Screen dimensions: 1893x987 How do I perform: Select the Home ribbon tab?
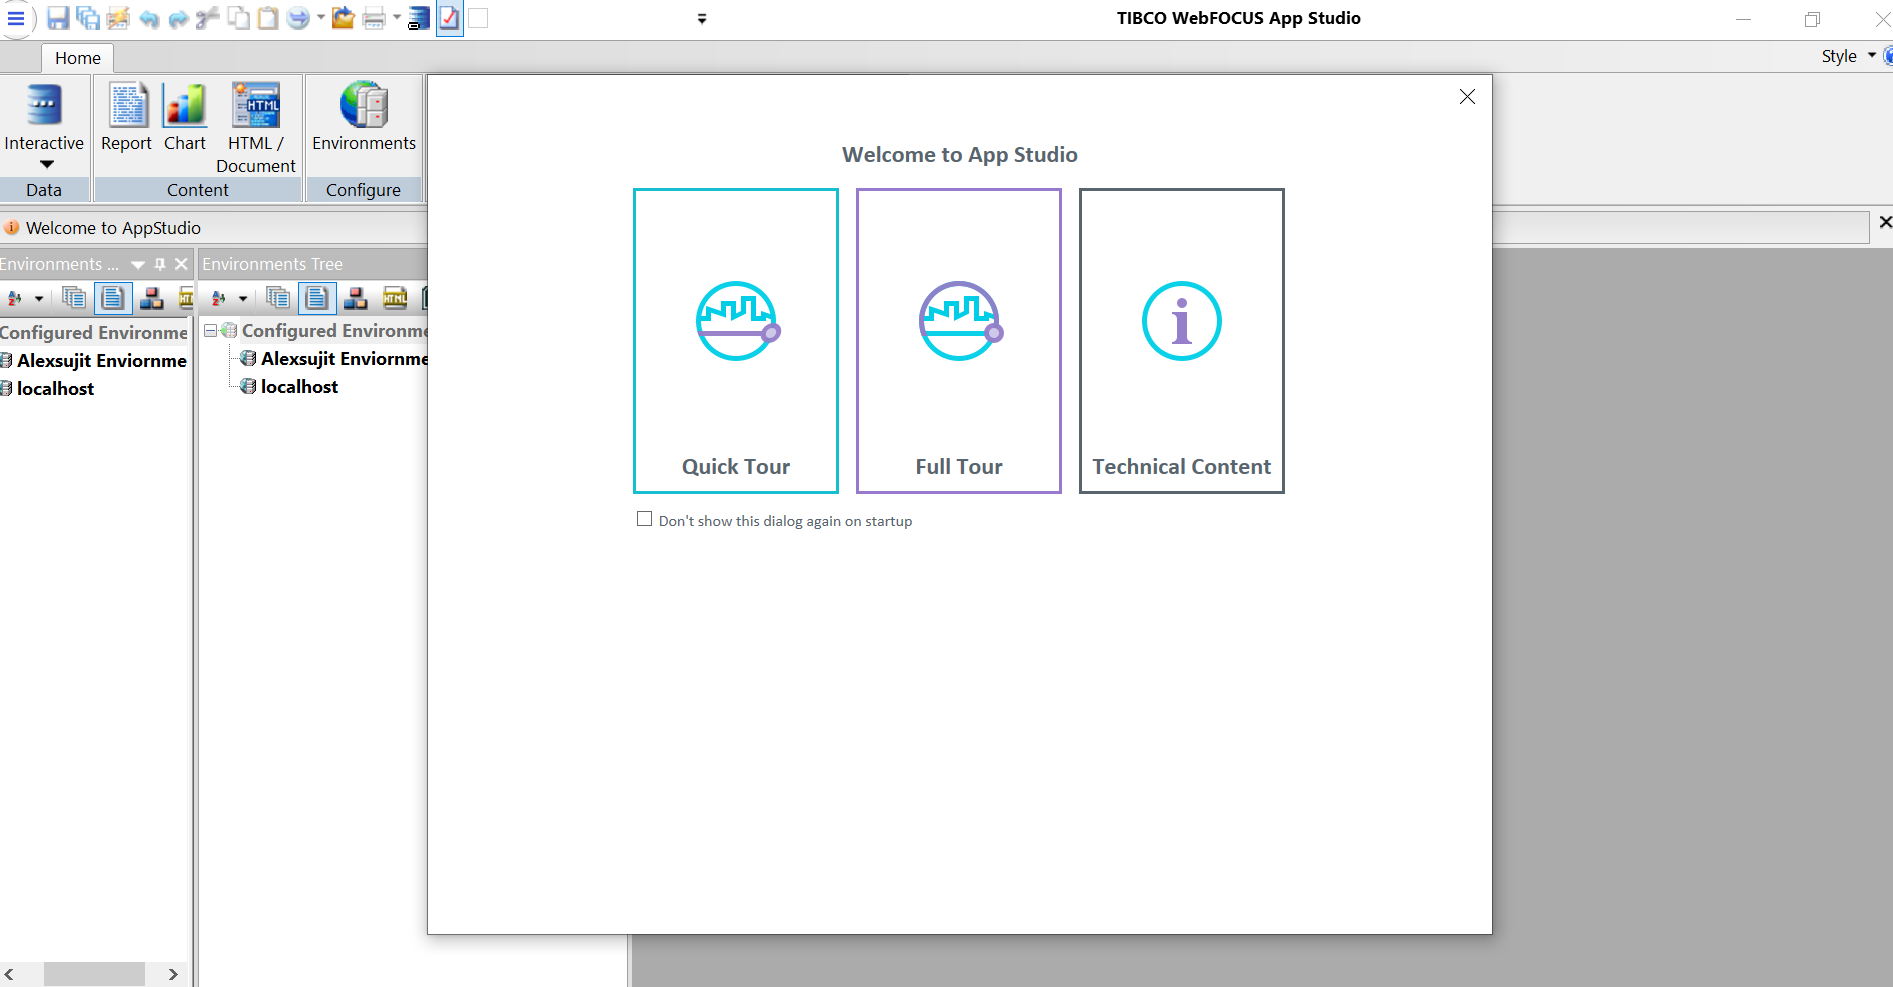pyautogui.click(x=76, y=57)
